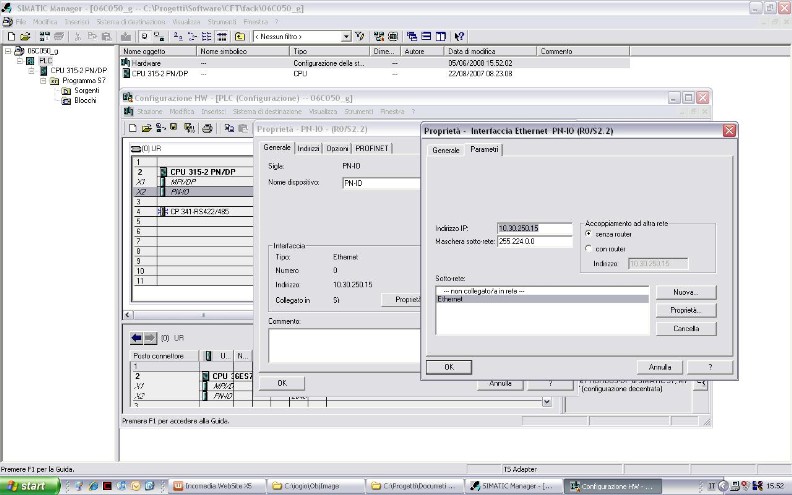Collapse PLC tree node

(x=20, y=61)
